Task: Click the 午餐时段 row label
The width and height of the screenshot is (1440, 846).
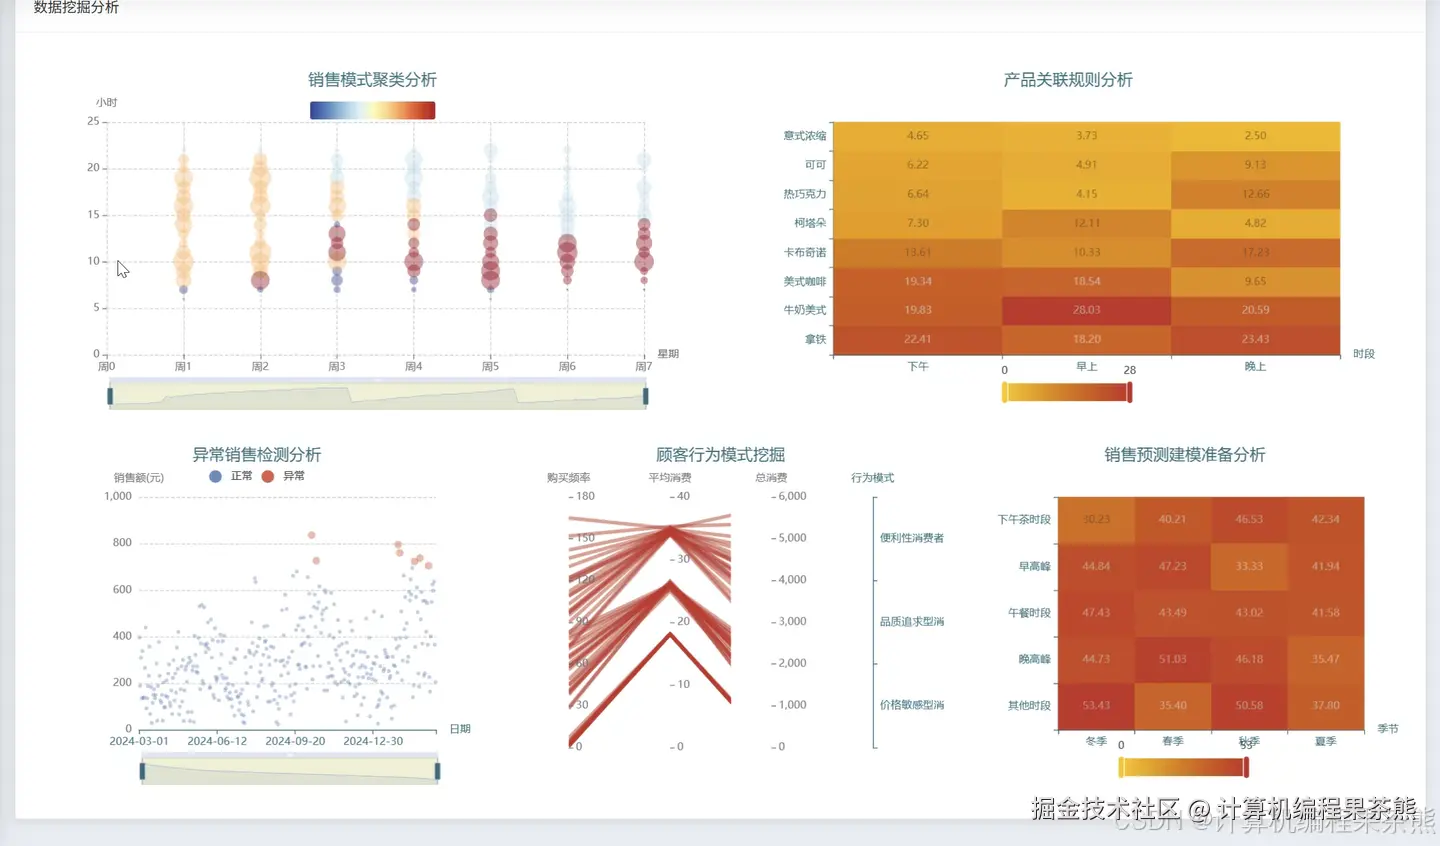Action: coord(1029,613)
